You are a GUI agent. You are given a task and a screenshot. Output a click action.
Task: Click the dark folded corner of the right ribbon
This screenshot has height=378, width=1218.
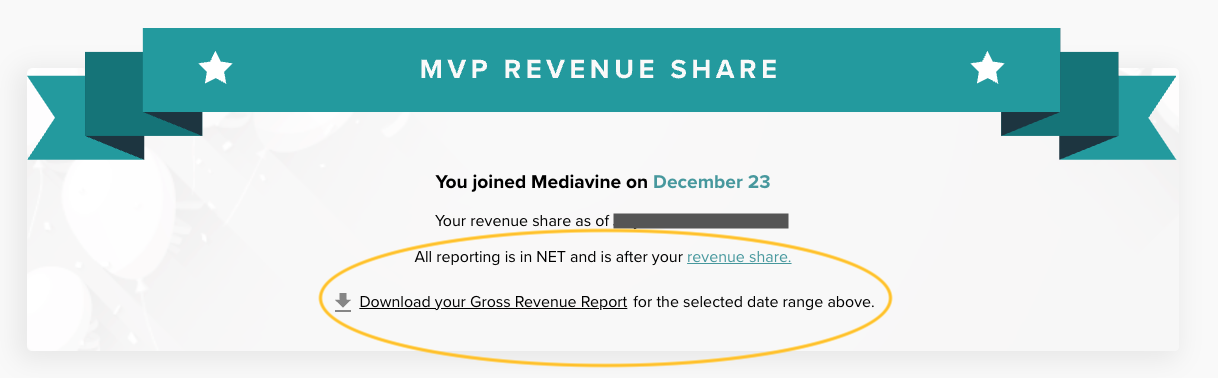(1029, 123)
